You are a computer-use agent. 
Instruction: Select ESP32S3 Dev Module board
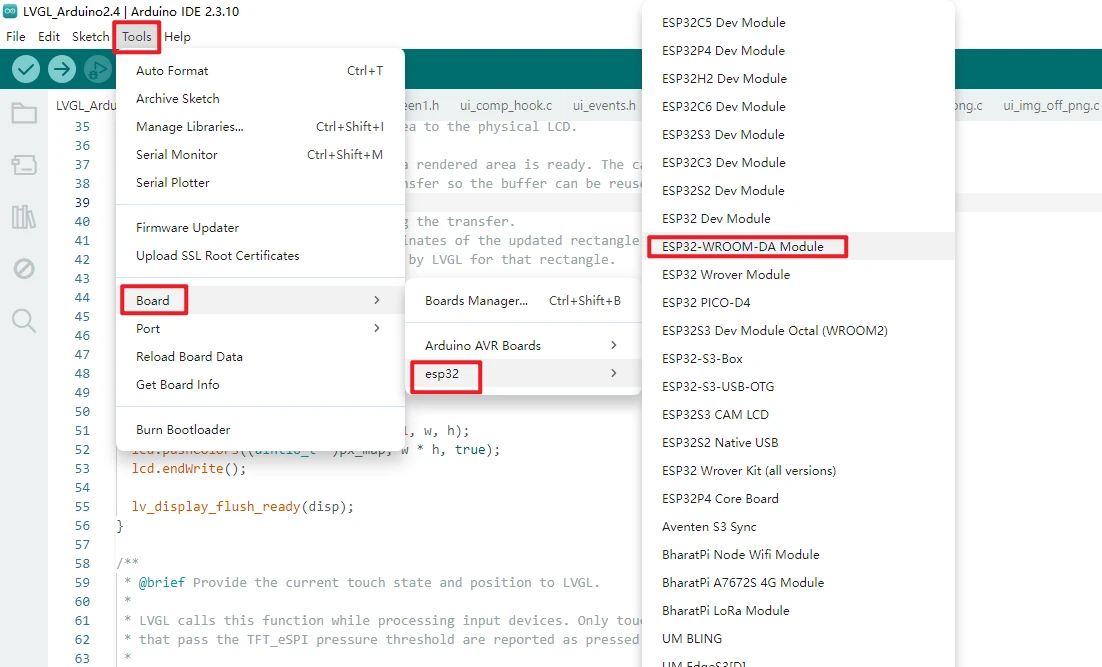click(x=799, y=135)
